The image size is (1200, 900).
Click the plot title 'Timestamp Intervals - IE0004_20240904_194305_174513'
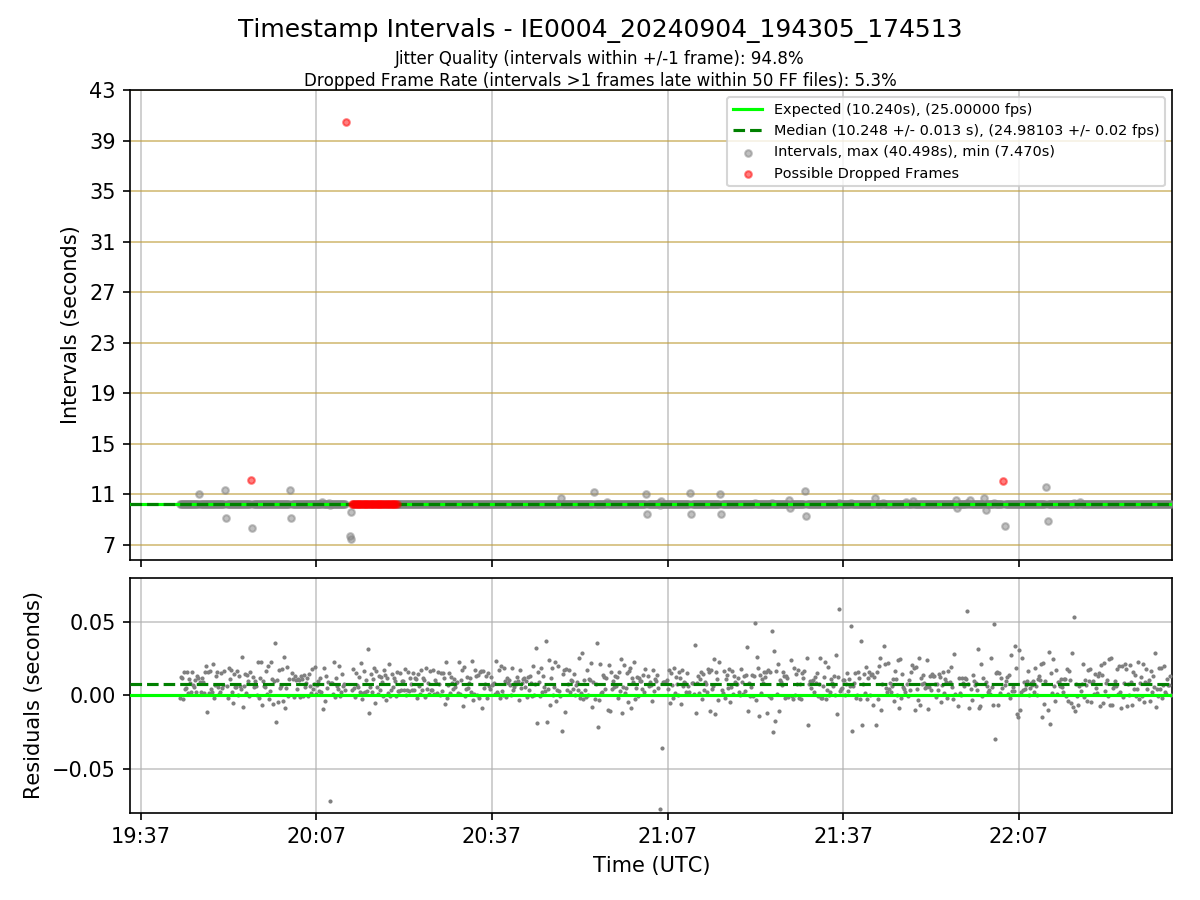pos(600,29)
